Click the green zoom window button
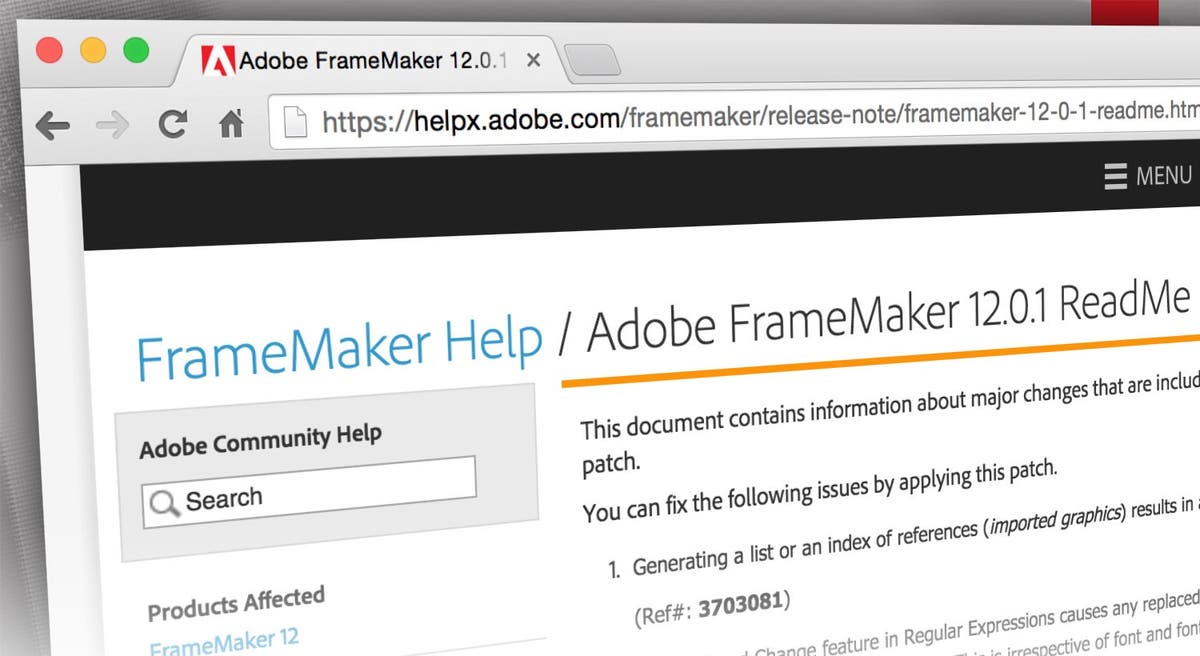 pyautogui.click(x=135, y=49)
